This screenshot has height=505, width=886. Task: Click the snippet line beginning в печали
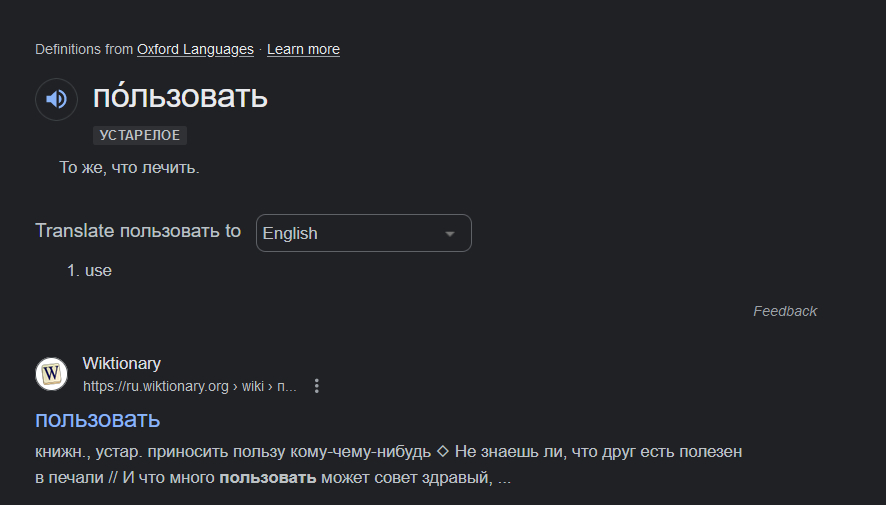(x=70, y=478)
